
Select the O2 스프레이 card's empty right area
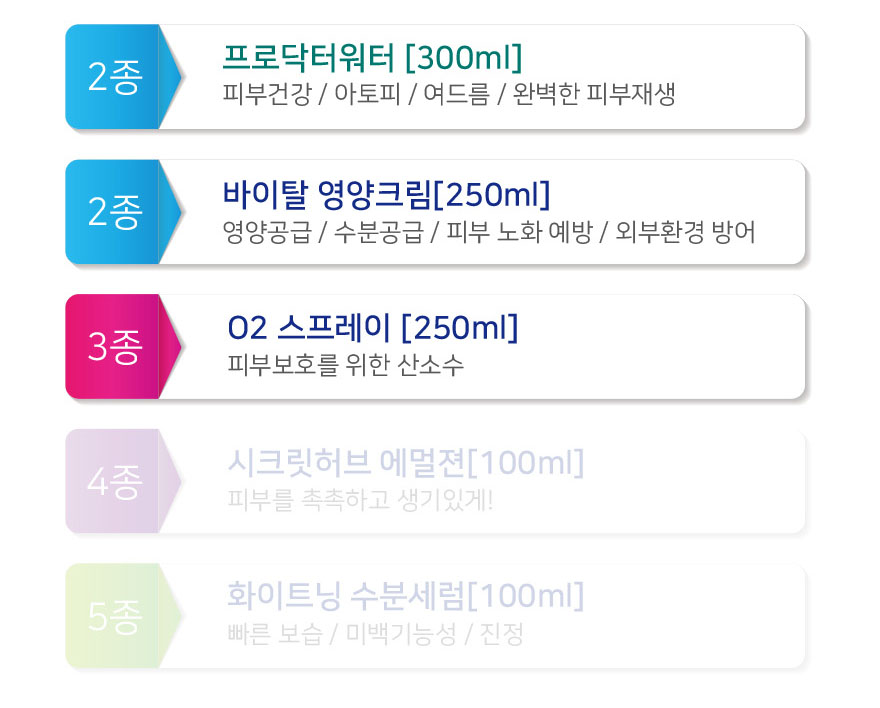tap(662, 347)
